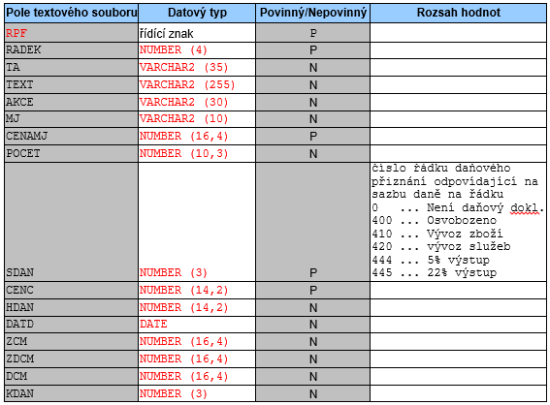This screenshot has height=405, width=550.
Task: Select the SDAN field cell
Action: coord(72,222)
